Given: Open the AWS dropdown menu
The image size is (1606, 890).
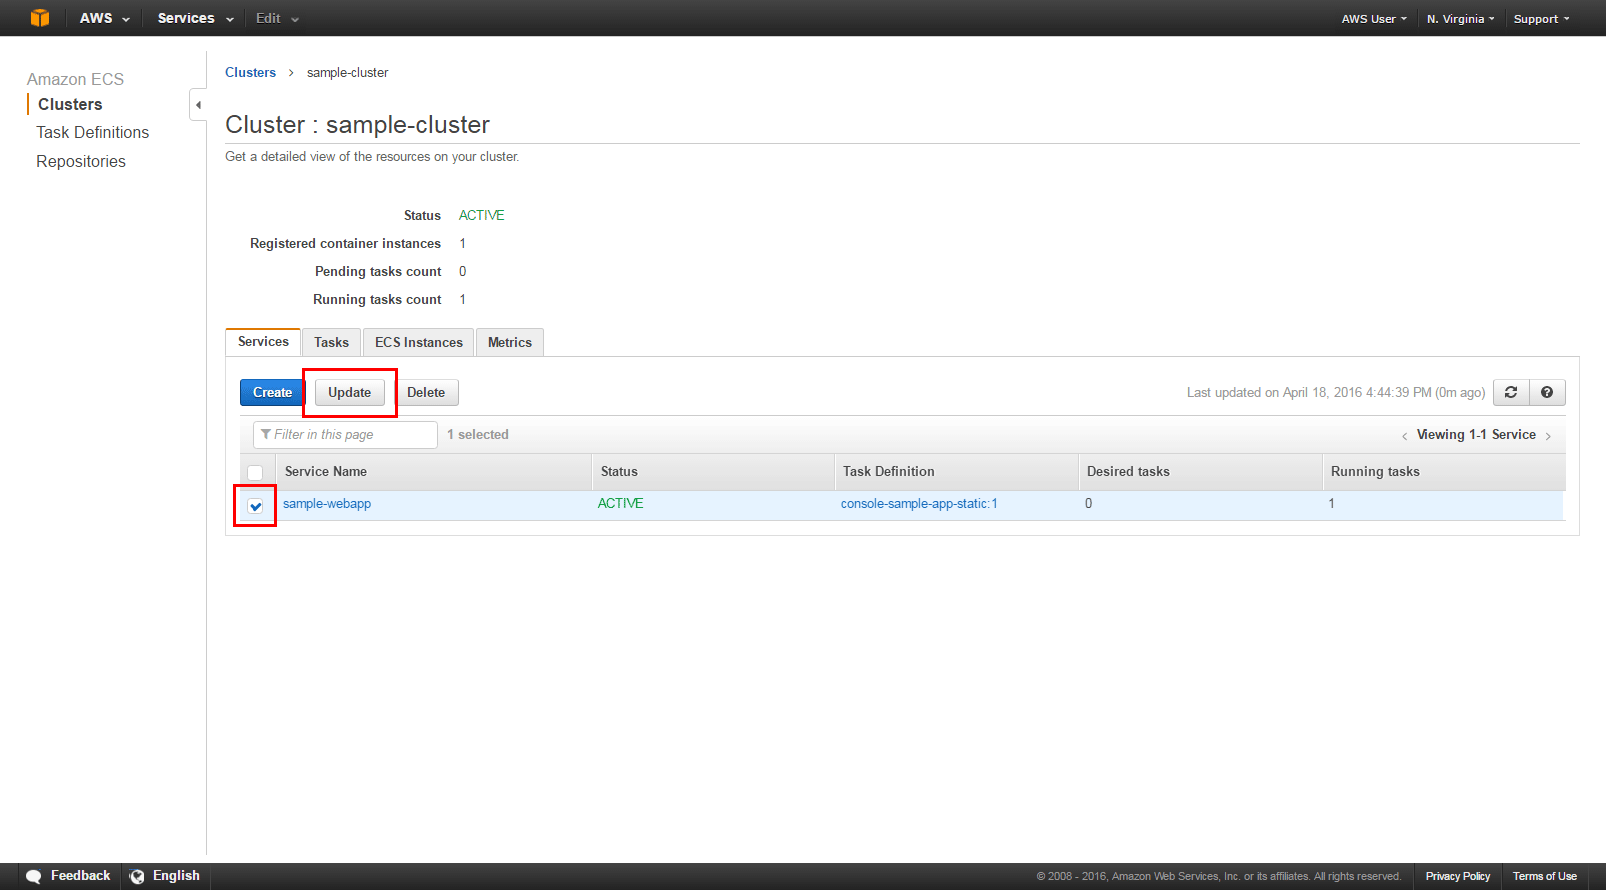Looking at the screenshot, I should pyautogui.click(x=105, y=18).
